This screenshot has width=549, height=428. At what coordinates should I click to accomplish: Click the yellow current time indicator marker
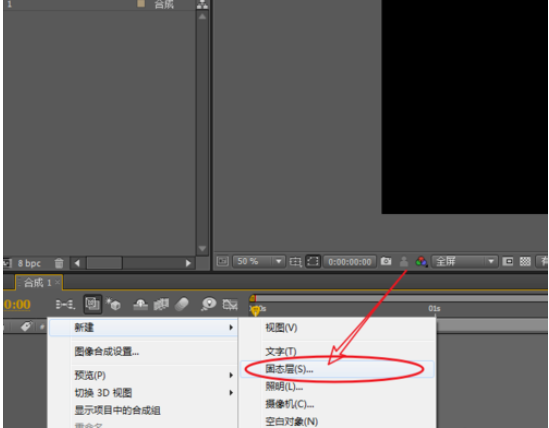255,310
